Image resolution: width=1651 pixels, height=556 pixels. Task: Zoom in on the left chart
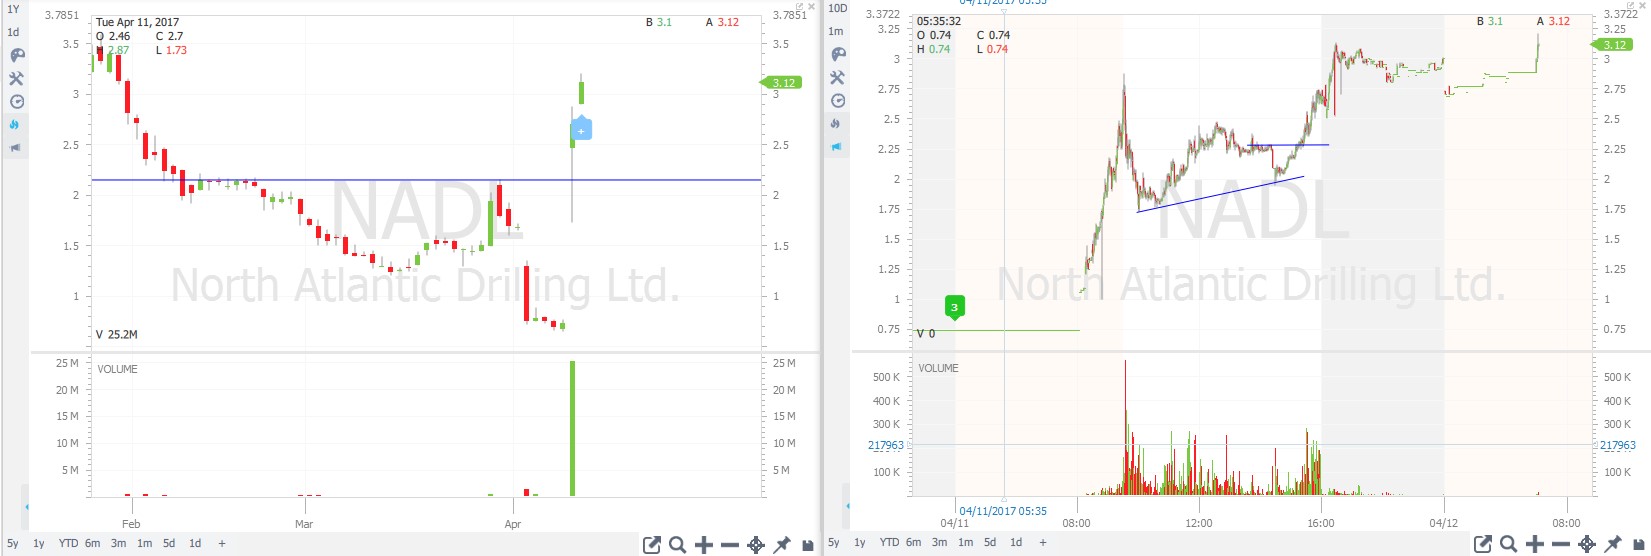[704, 545]
